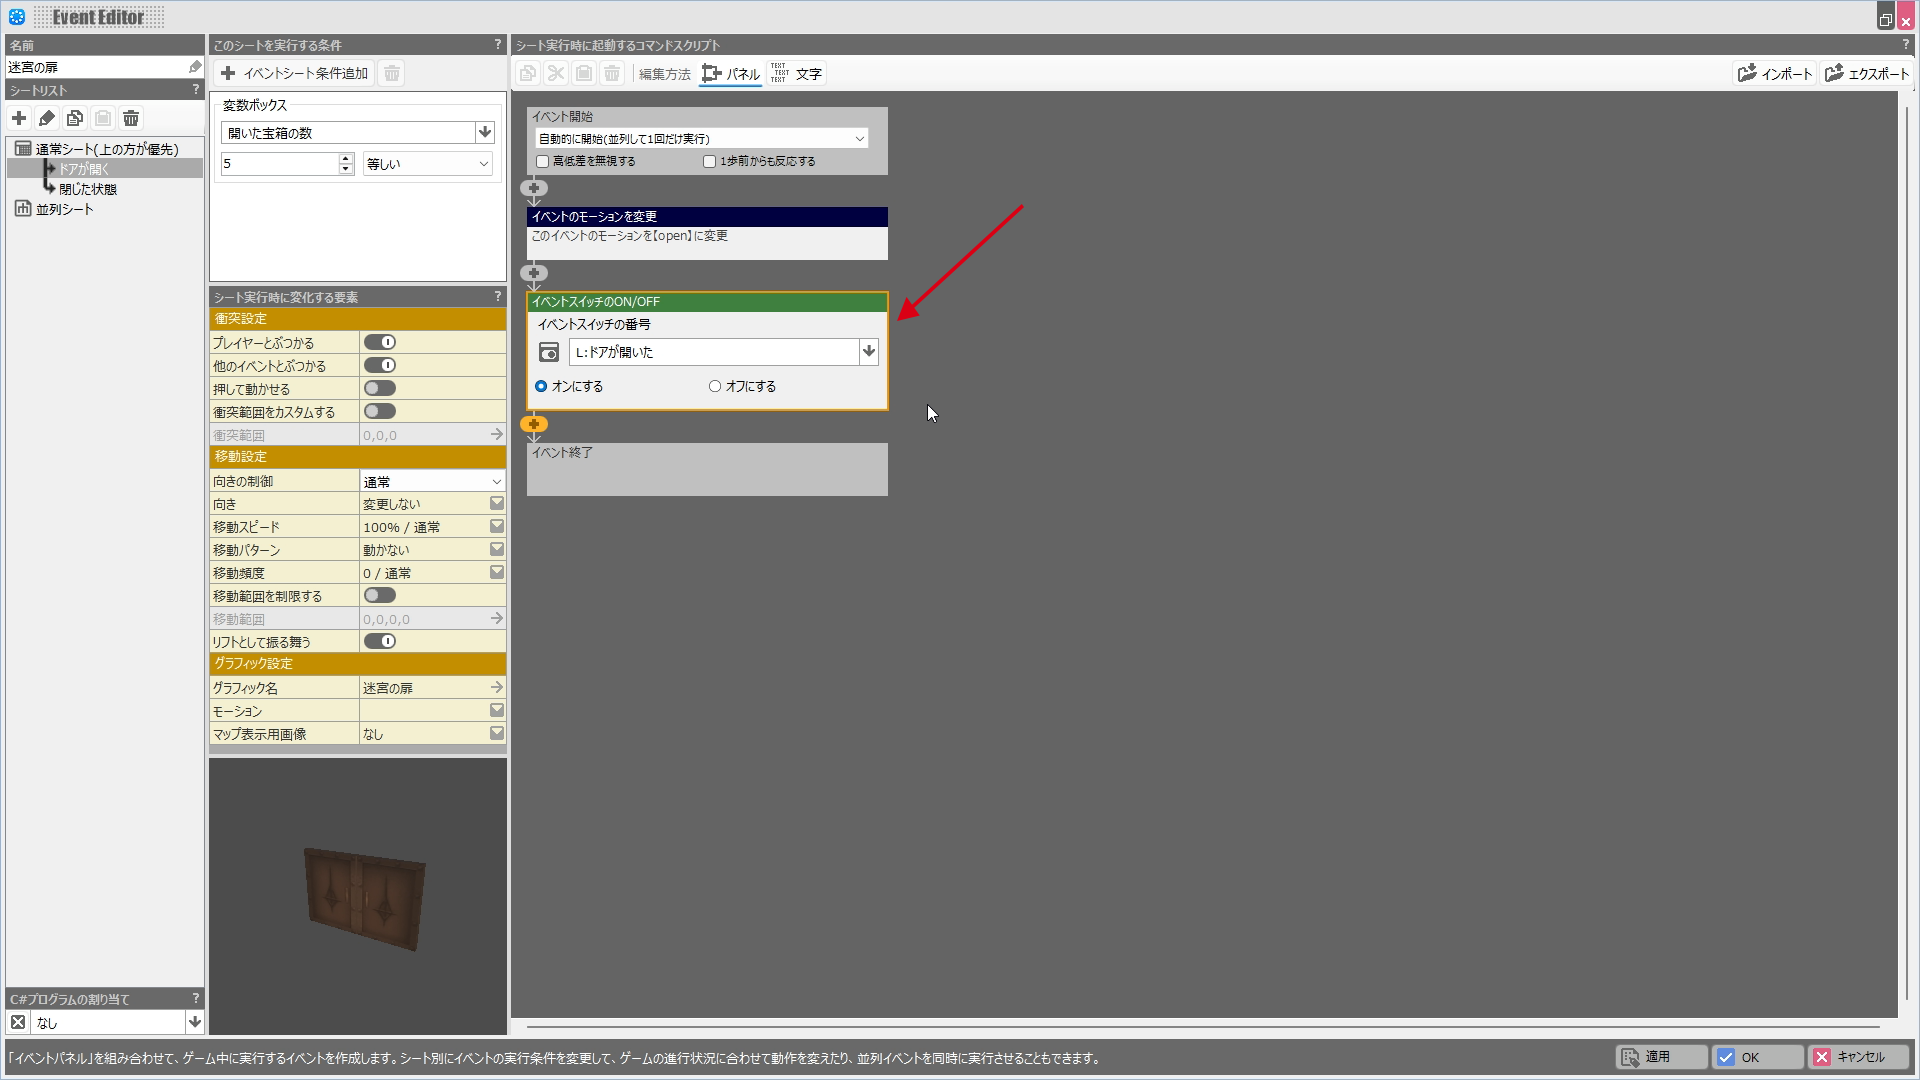The image size is (1920, 1080).
Task: Click the event switch picker icon beside L:ドアが開いた
Action: pyautogui.click(x=549, y=352)
